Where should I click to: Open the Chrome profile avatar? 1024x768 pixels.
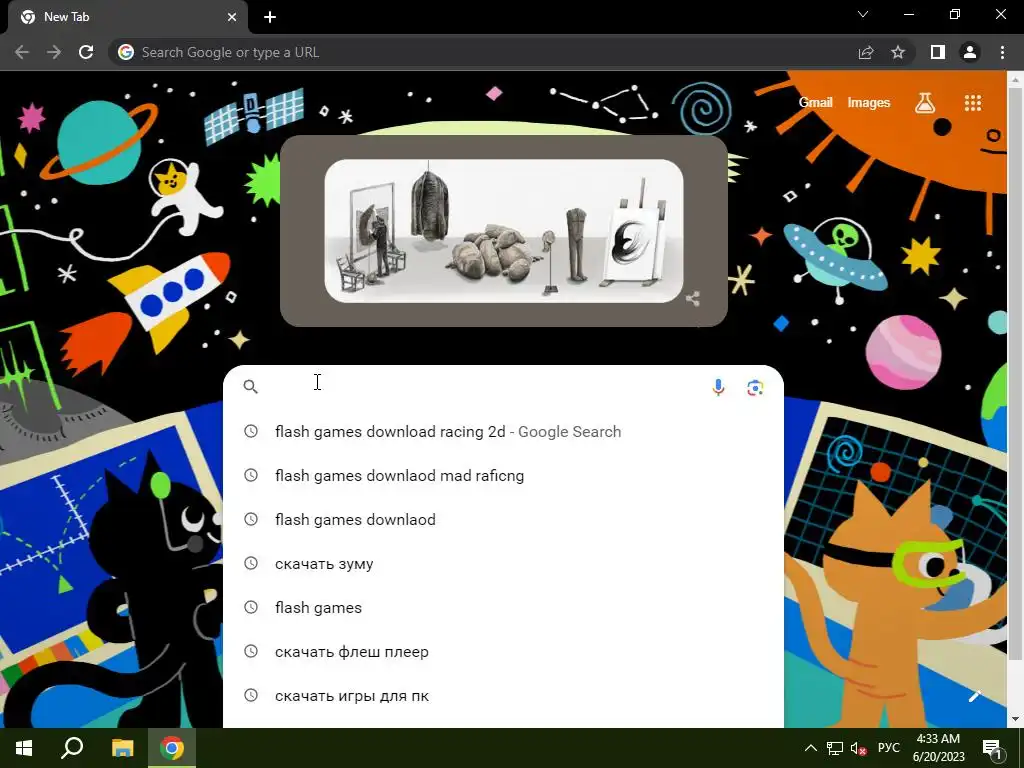[970, 52]
